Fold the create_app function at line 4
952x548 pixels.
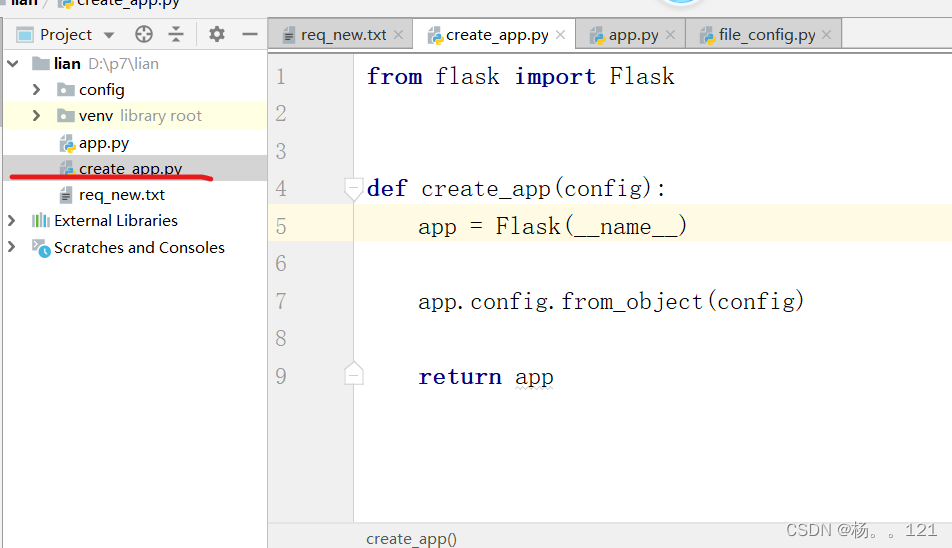point(353,189)
